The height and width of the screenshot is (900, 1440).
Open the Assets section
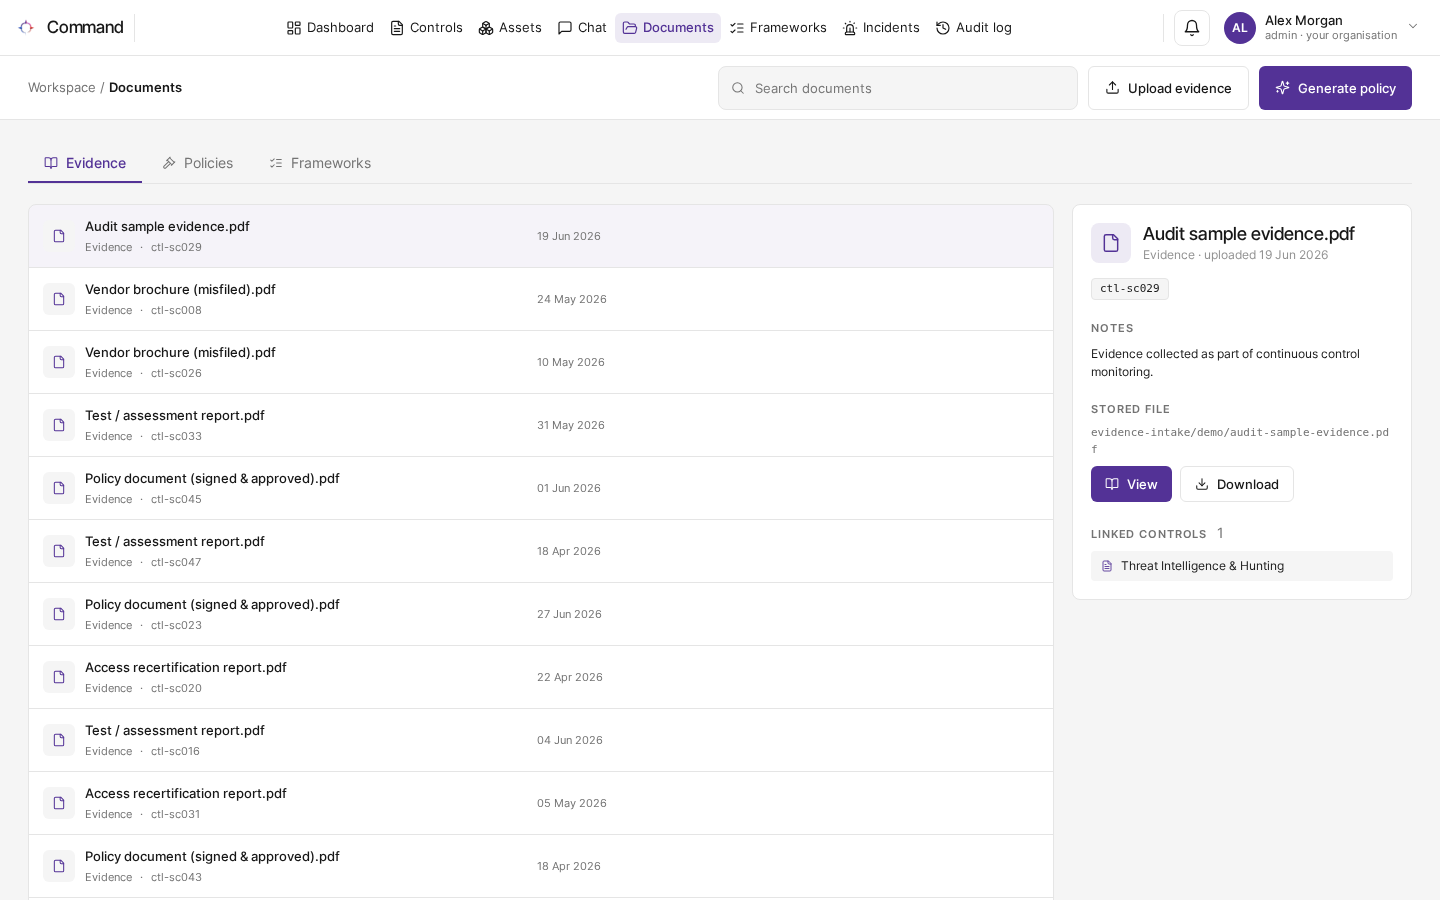[x=510, y=28]
